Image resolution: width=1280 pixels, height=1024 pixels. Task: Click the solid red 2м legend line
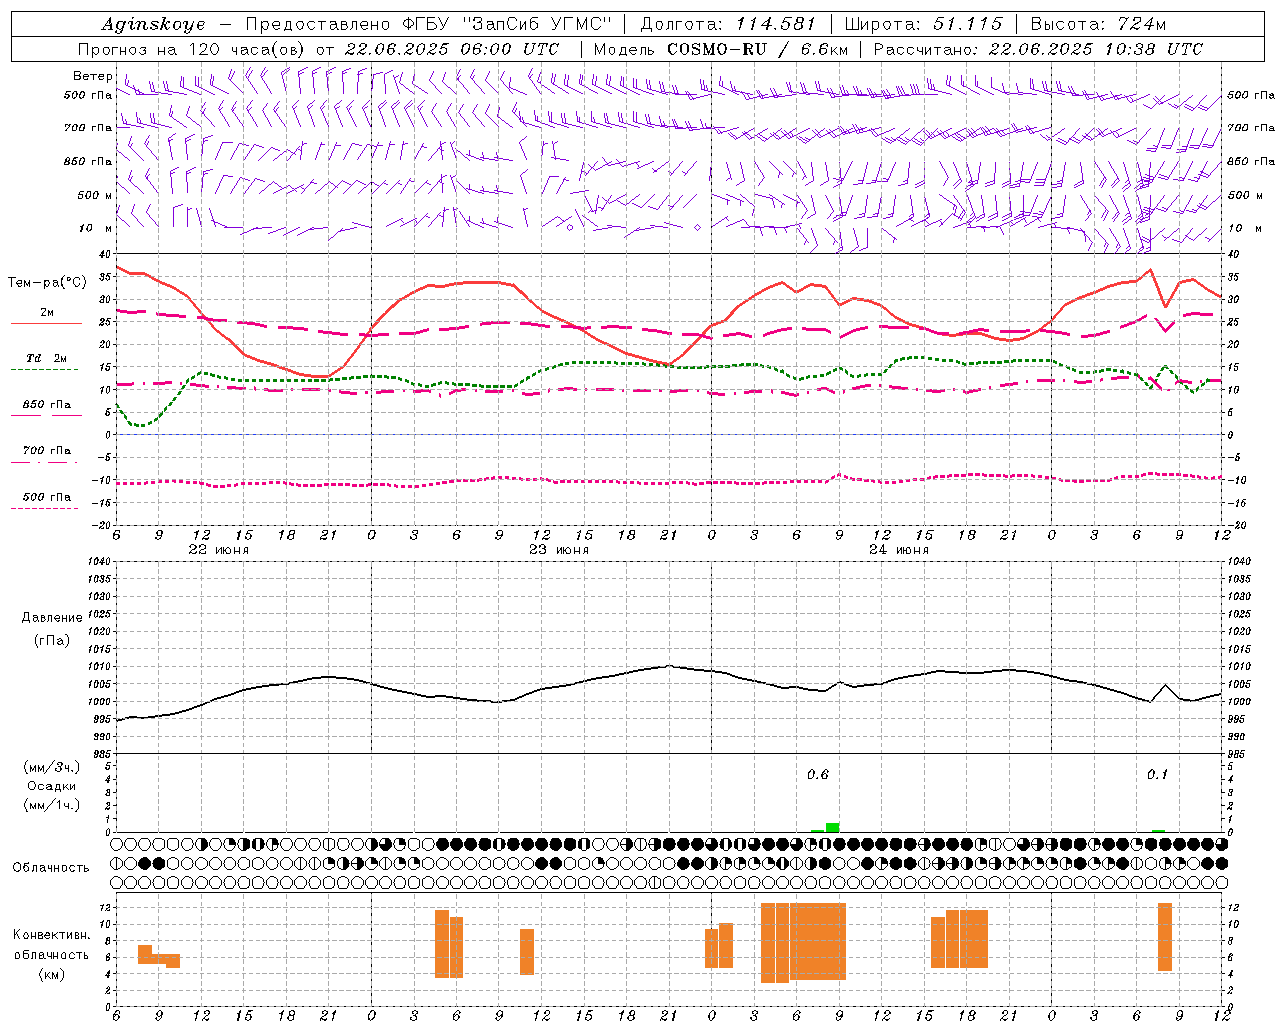point(46,324)
